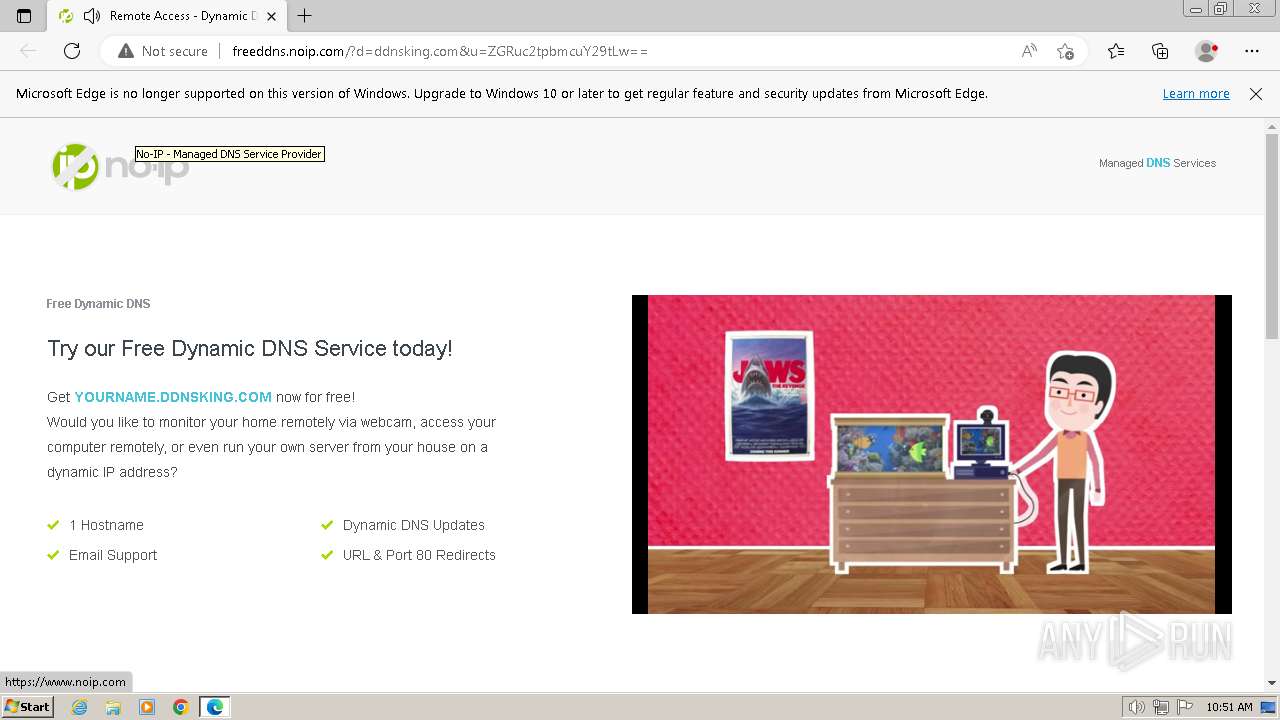Open a new tab with plus
1280x720 pixels.
tap(305, 16)
